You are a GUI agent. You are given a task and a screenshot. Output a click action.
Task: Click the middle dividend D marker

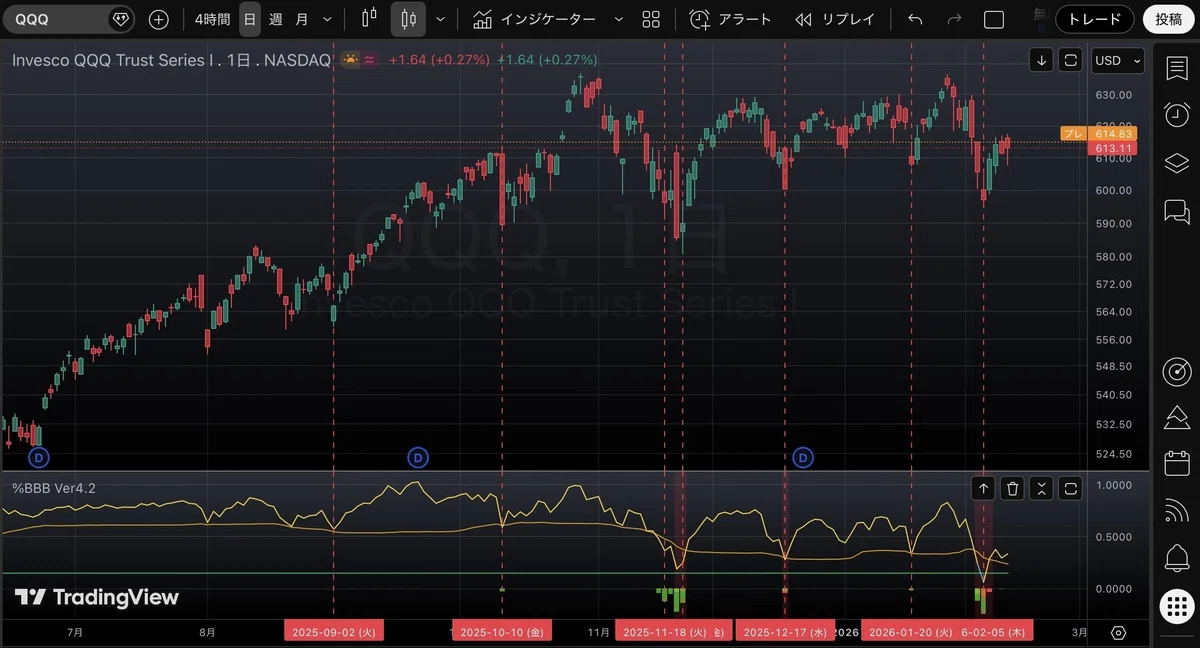(x=418, y=458)
